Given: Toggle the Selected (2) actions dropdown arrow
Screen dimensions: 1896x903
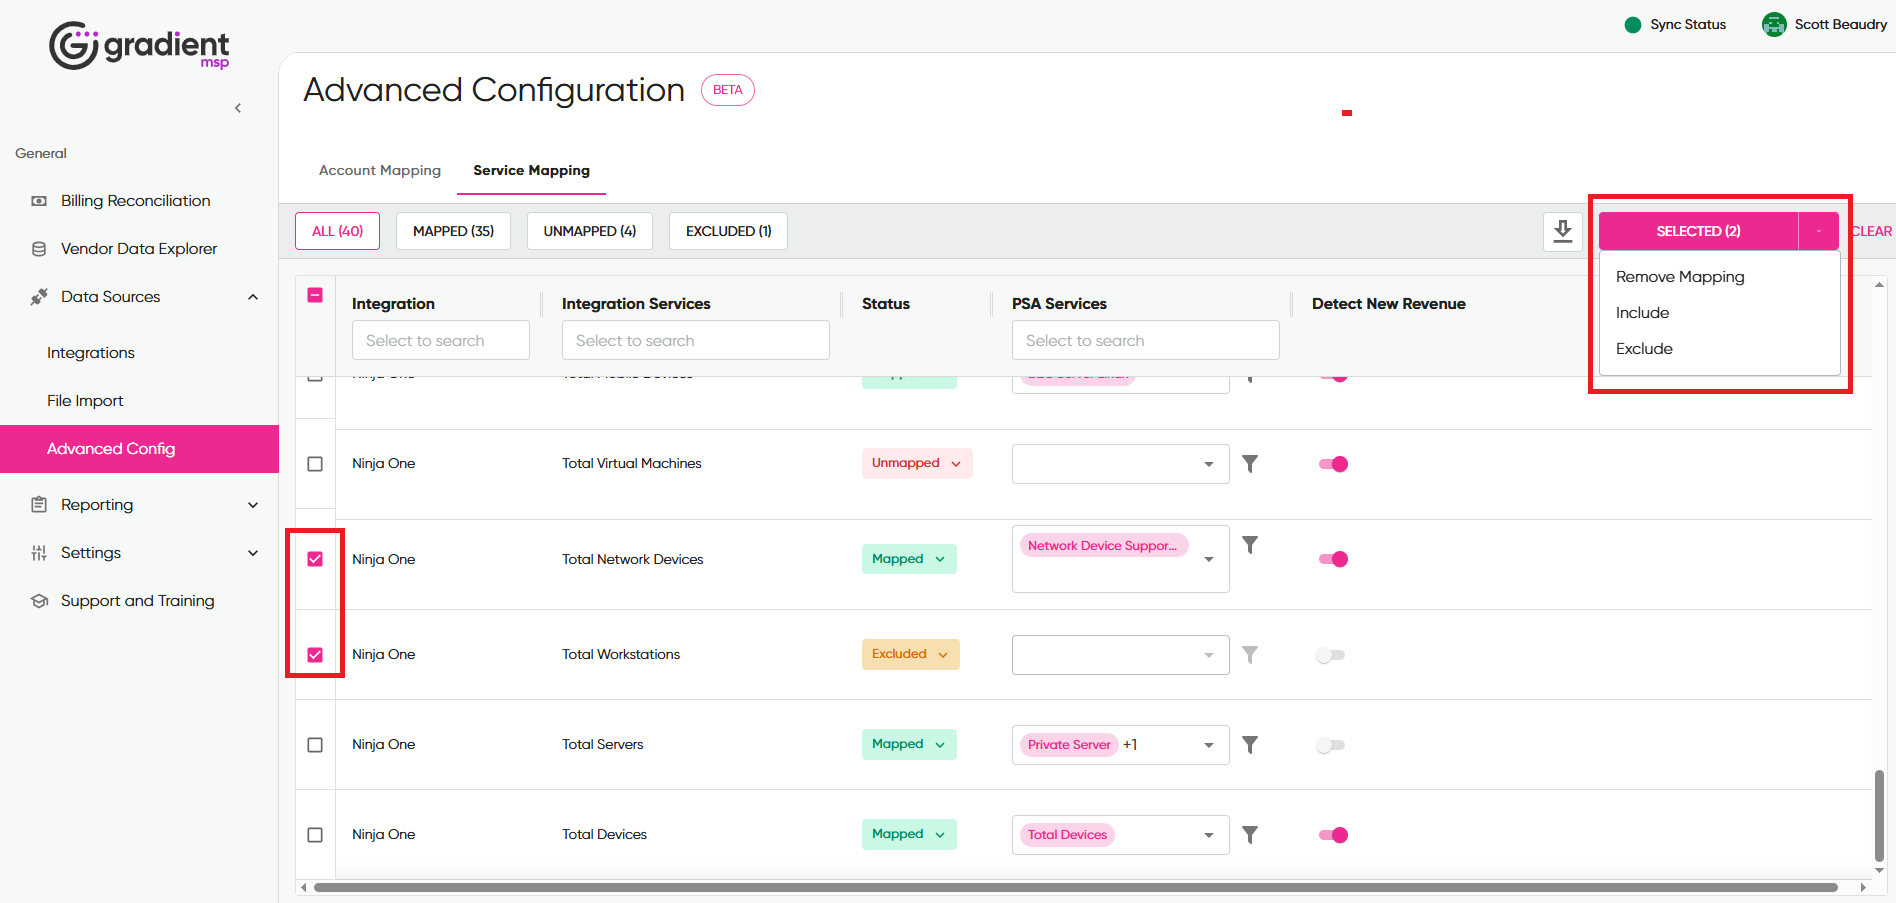Looking at the screenshot, I should (1819, 231).
